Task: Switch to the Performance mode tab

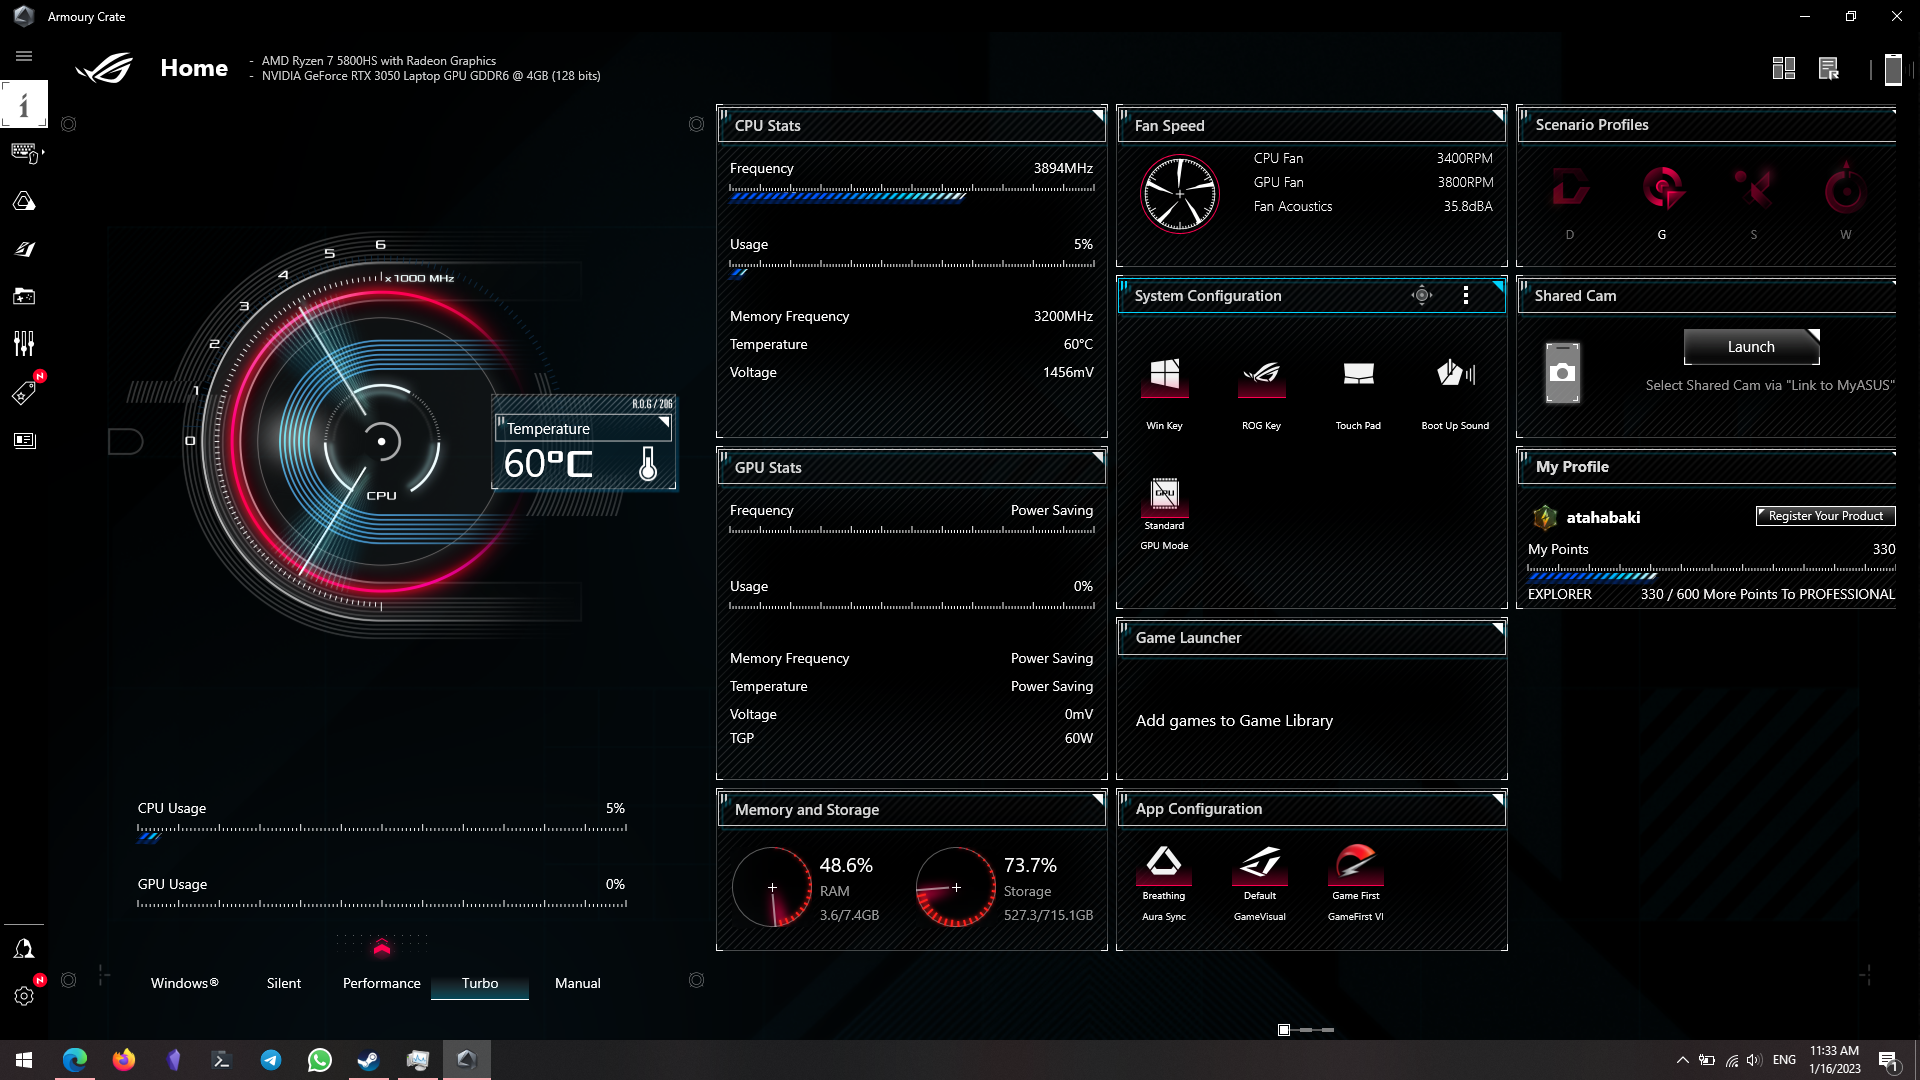Action: (381, 983)
